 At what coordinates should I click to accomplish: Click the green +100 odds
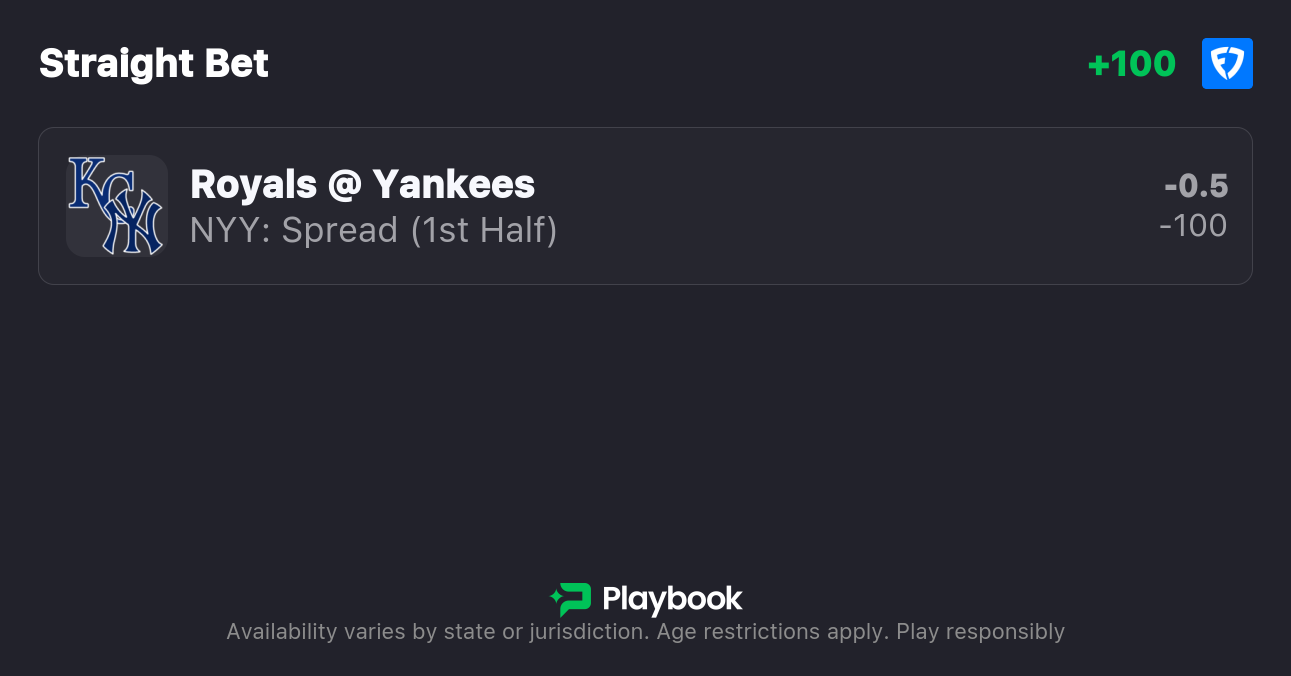point(1131,64)
